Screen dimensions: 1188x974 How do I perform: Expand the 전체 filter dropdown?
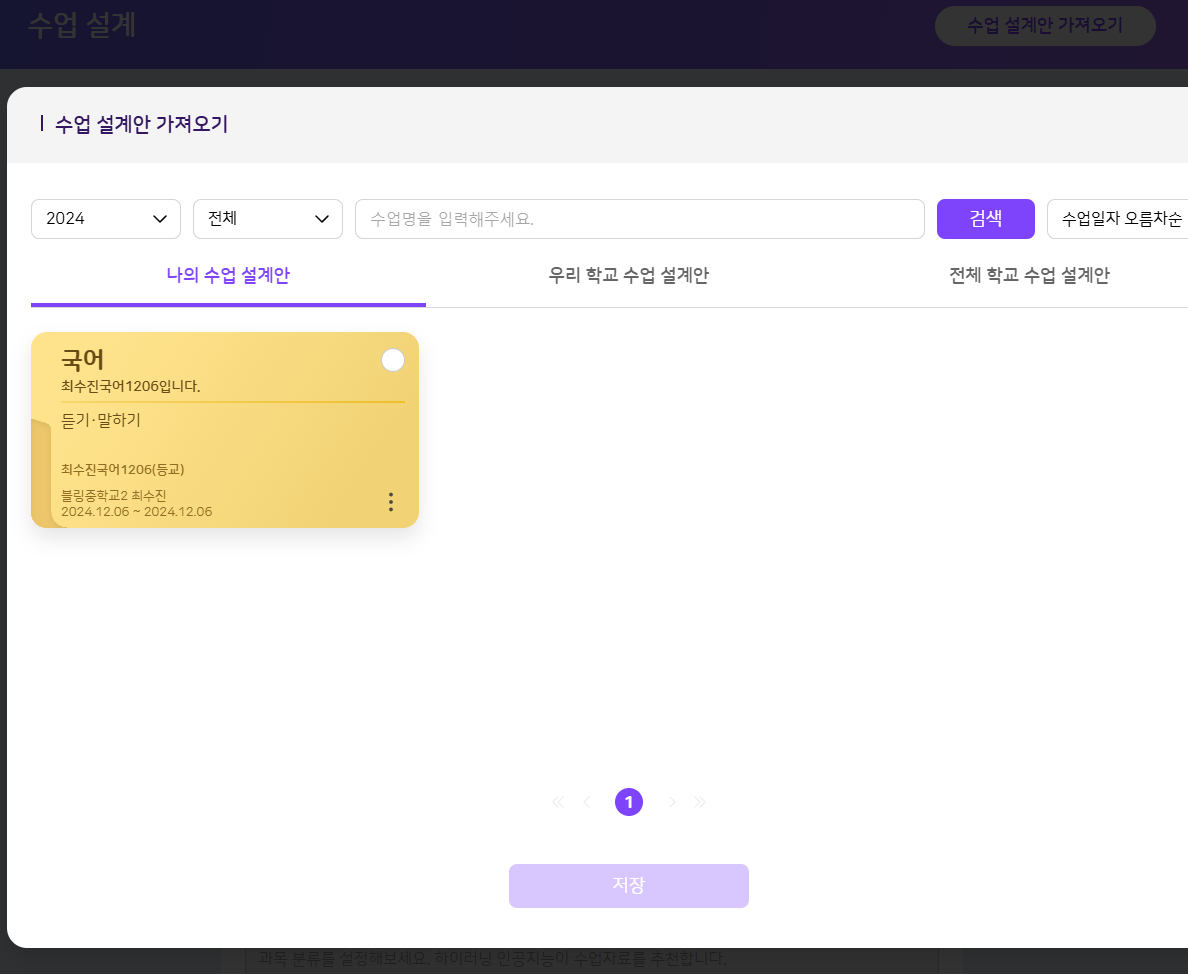[267, 219]
